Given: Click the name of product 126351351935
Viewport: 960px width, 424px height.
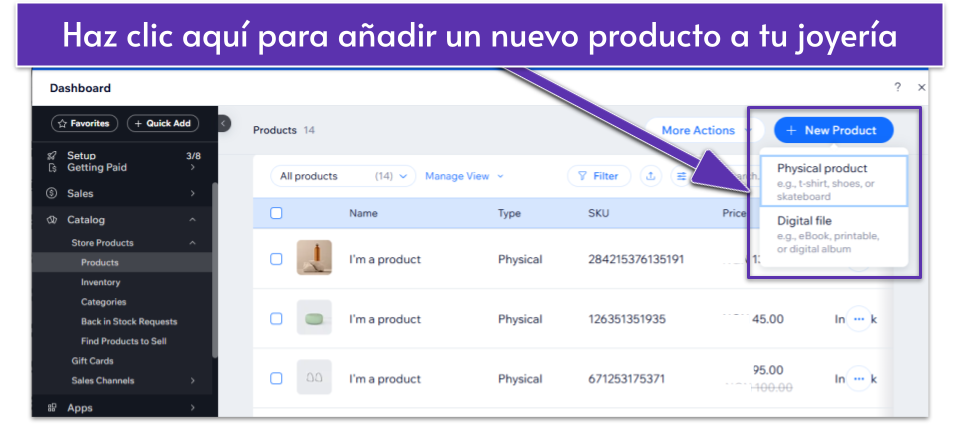Looking at the screenshot, I should tap(385, 319).
